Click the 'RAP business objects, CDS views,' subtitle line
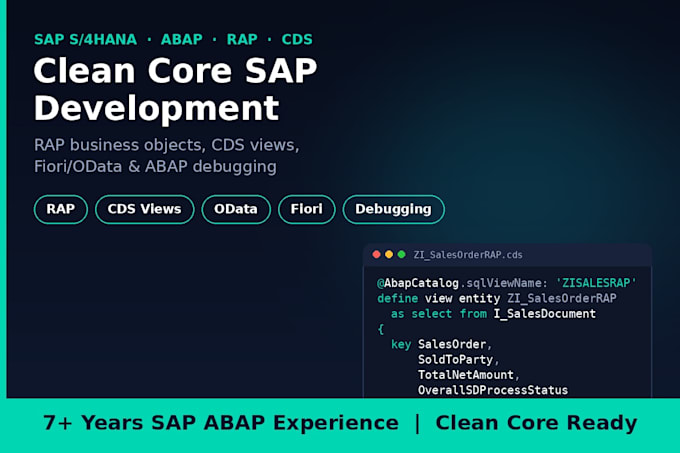 pyautogui.click(x=167, y=145)
